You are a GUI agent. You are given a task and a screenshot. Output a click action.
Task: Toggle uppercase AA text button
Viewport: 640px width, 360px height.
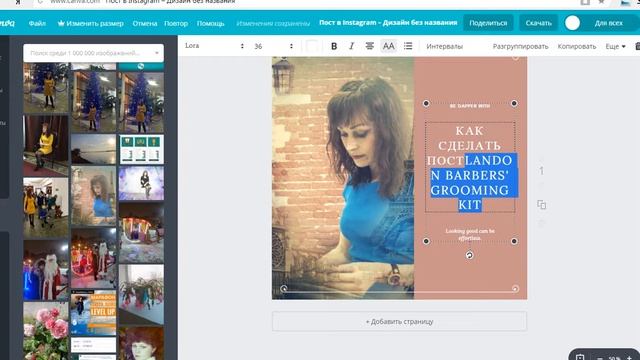pos(389,46)
